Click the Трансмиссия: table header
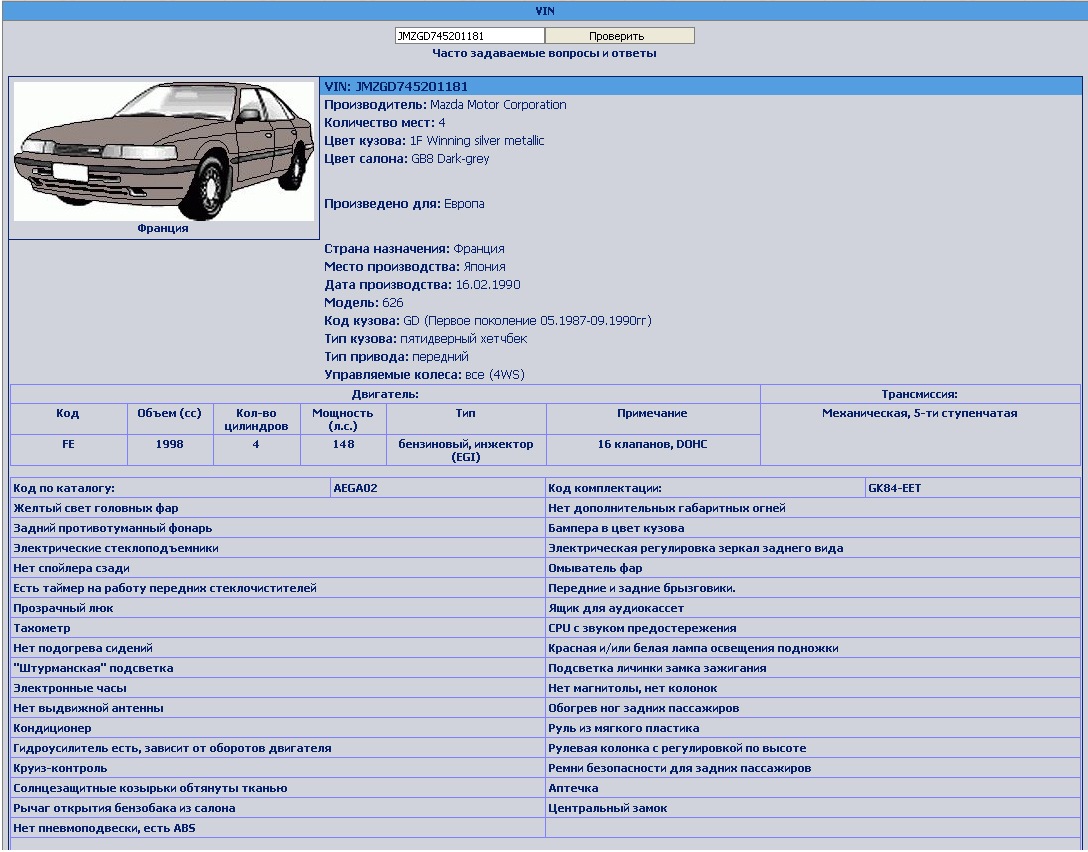The height and width of the screenshot is (852, 1088). [x=920, y=394]
